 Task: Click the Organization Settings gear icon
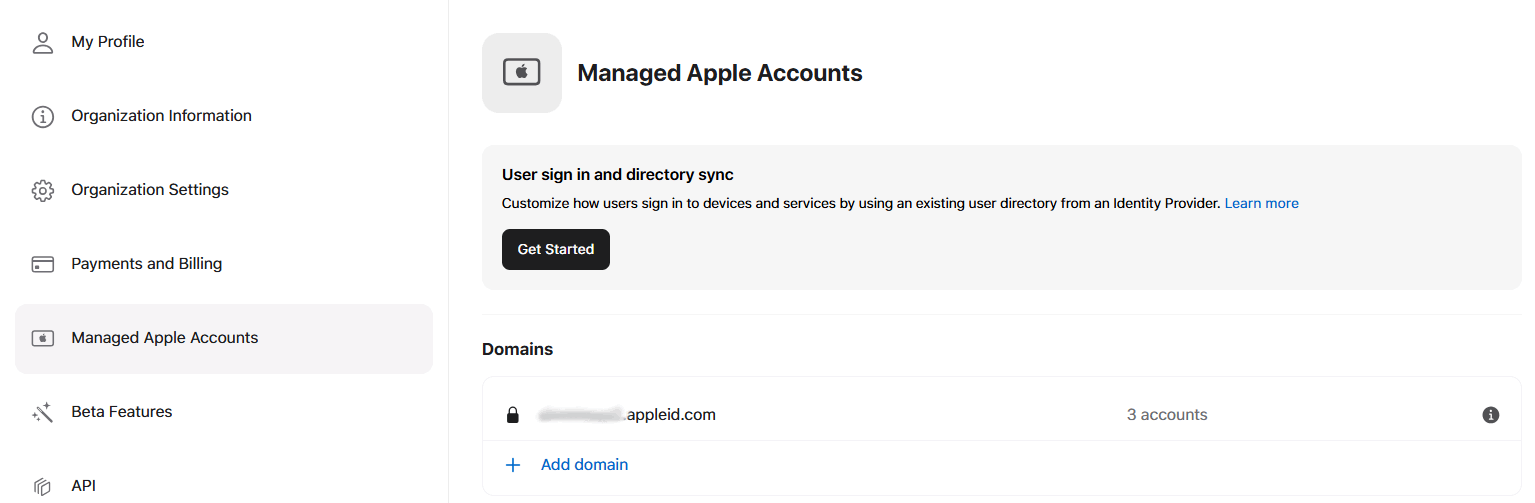coord(42,190)
